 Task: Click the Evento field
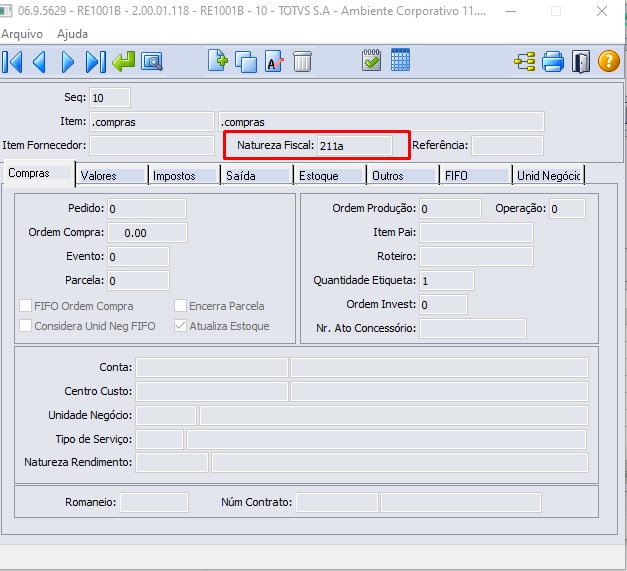click(138, 257)
